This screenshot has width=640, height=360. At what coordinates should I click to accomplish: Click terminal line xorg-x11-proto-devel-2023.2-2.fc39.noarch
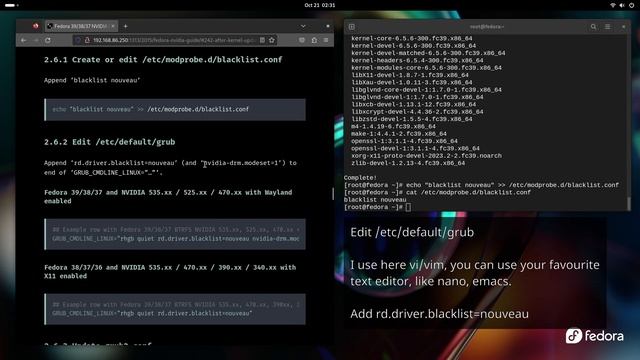point(427,156)
